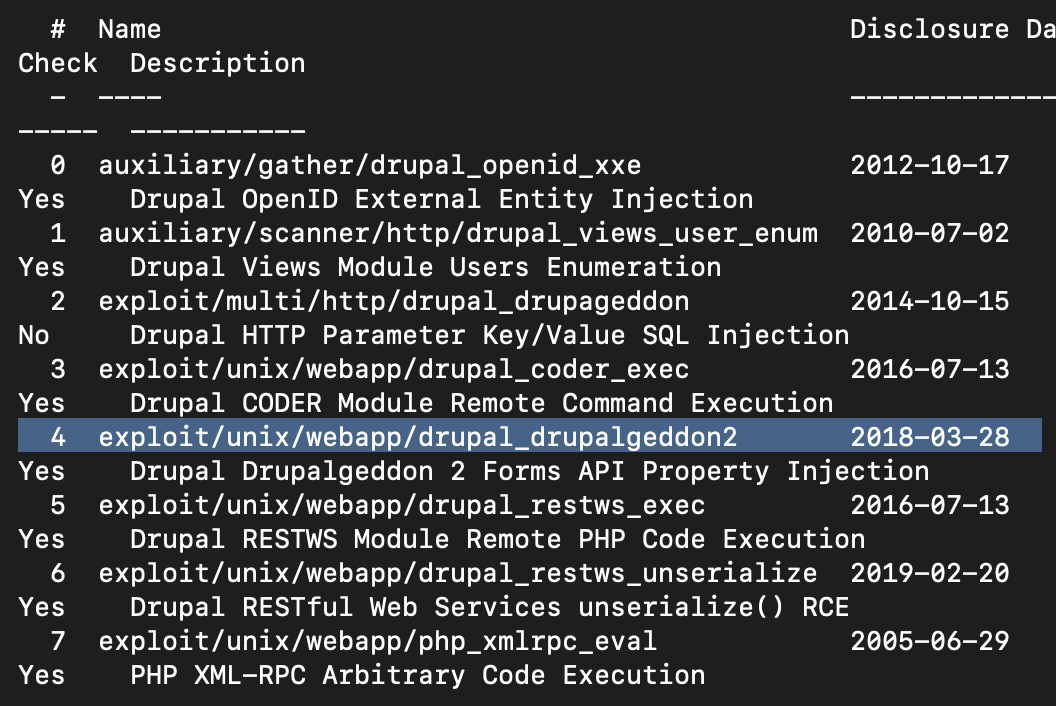Click exploit/multi/http/drupal_drupageddon module name
This screenshot has height=706, width=1056.
[393, 301]
